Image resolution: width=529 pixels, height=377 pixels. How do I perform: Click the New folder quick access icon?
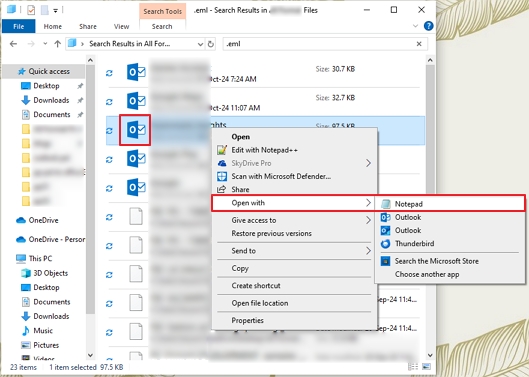[x=45, y=10]
